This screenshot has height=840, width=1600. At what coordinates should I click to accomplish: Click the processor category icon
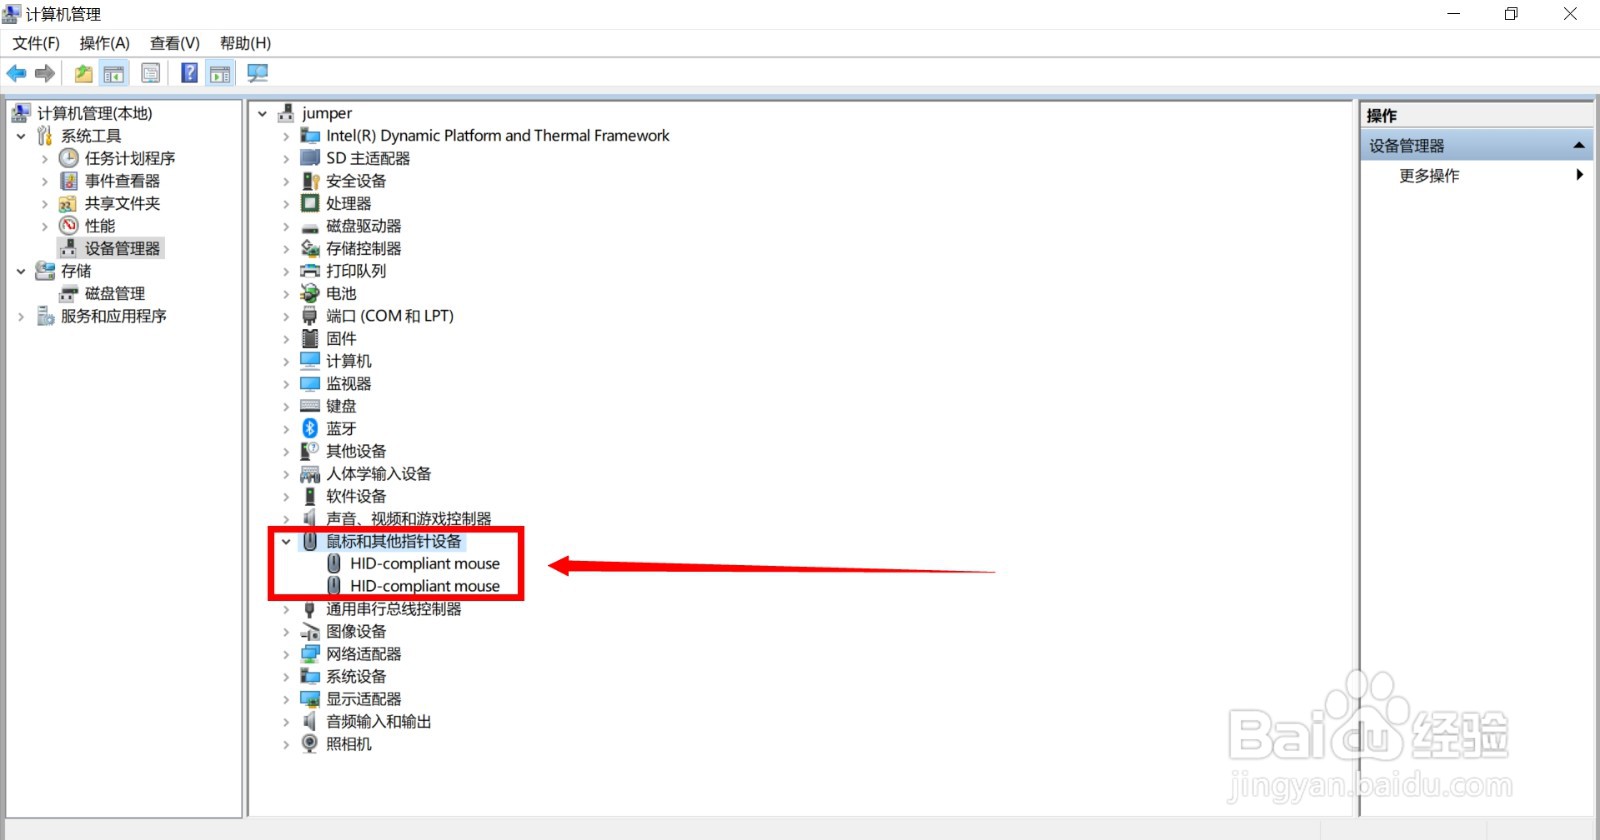[310, 203]
